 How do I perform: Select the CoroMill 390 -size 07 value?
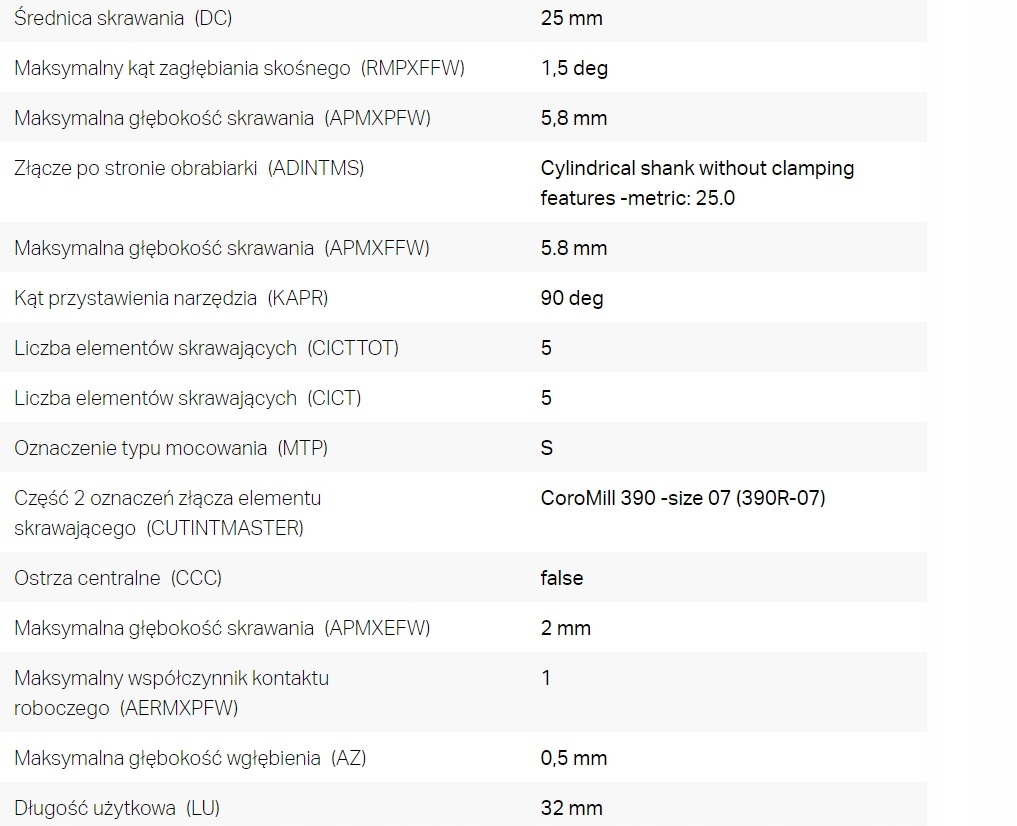click(x=683, y=498)
